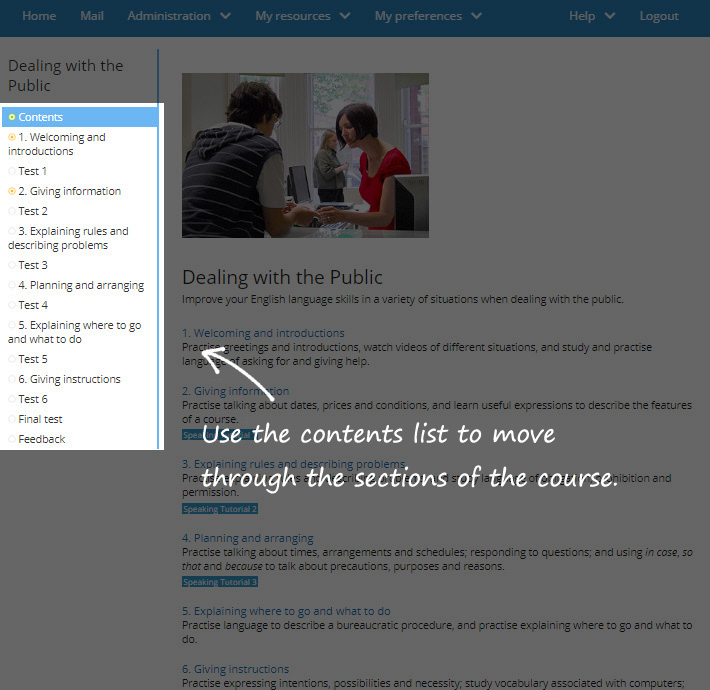Open Mail from the top navigation

click(92, 16)
